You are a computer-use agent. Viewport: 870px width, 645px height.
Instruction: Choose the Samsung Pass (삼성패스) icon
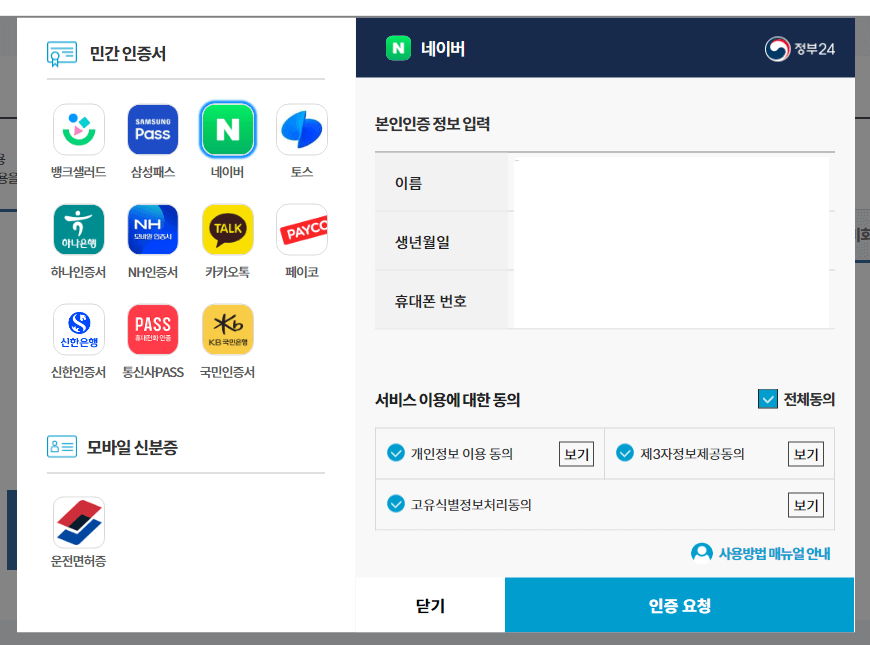(153, 129)
